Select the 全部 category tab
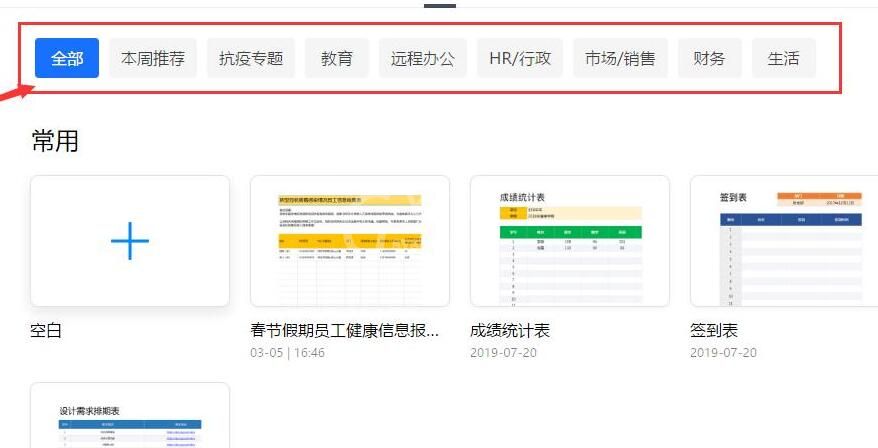Screen dimensions: 878x448 67,58
